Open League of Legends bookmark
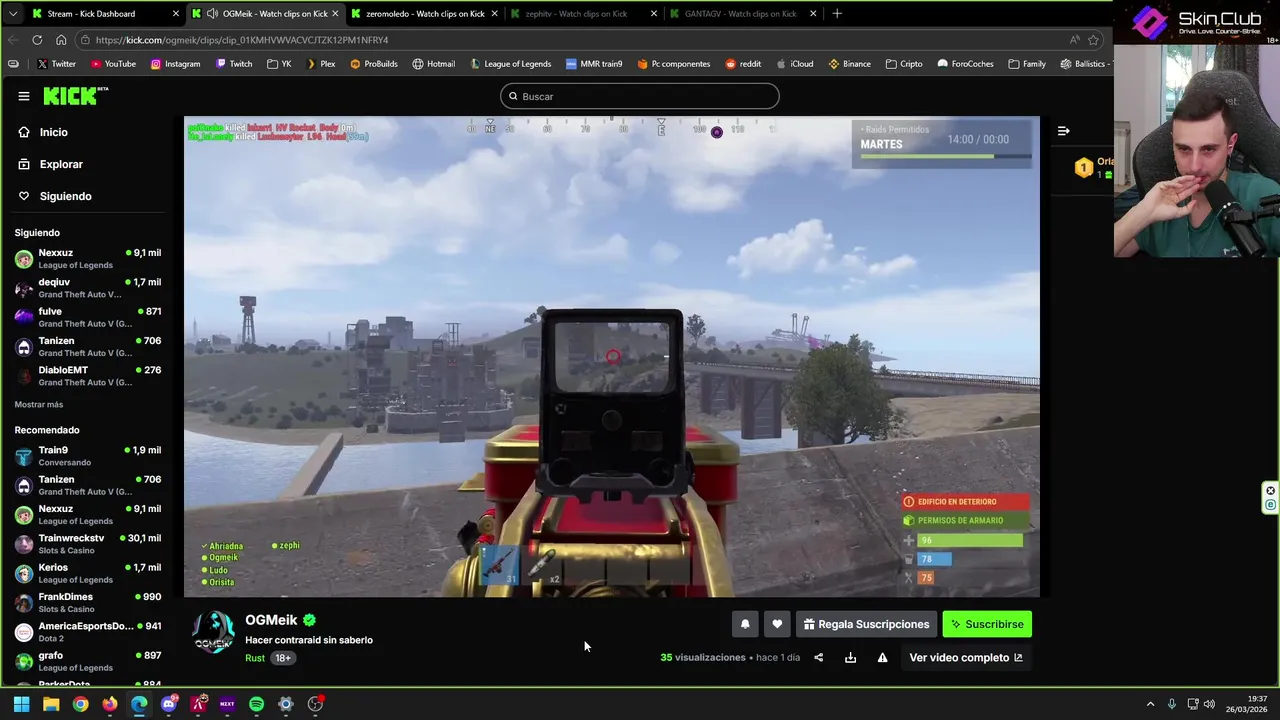 pos(510,64)
